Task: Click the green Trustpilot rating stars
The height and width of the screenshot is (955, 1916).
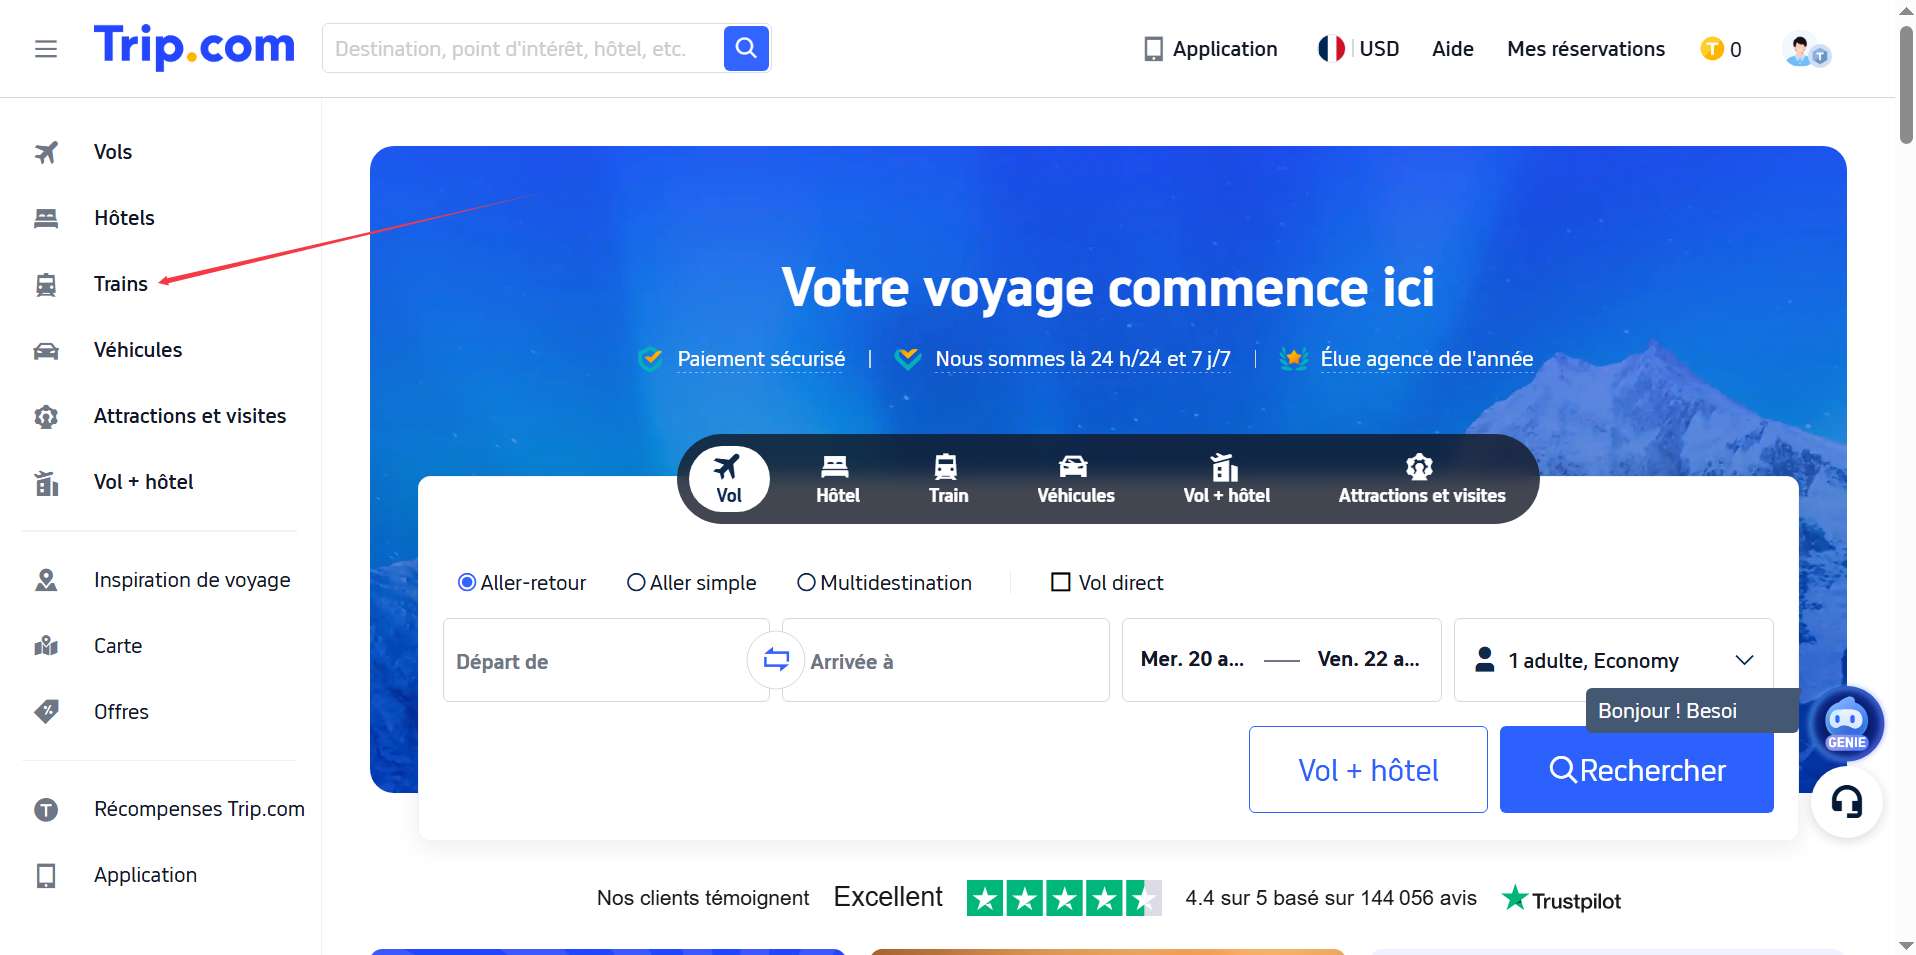Action: tap(1064, 898)
